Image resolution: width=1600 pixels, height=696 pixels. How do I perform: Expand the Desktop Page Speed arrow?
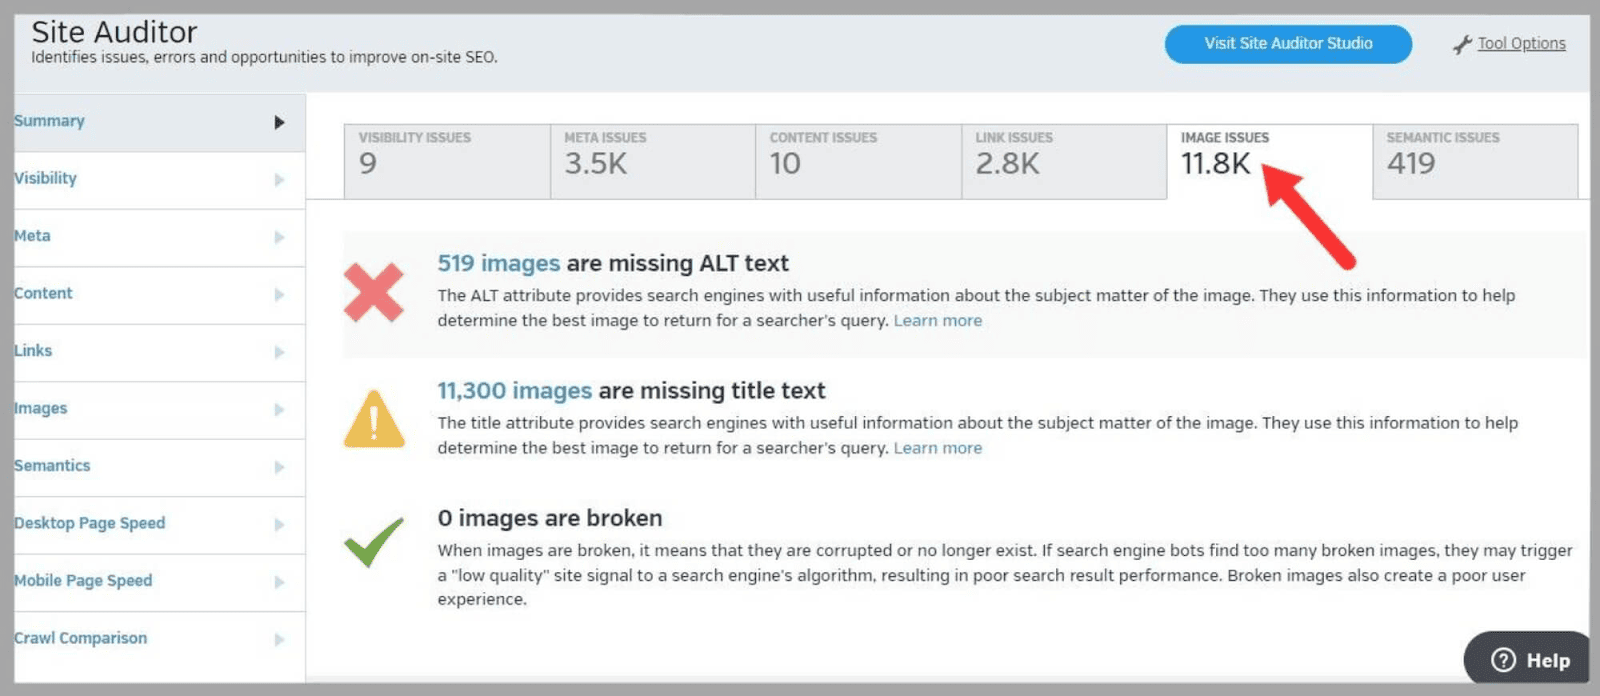tap(279, 525)
